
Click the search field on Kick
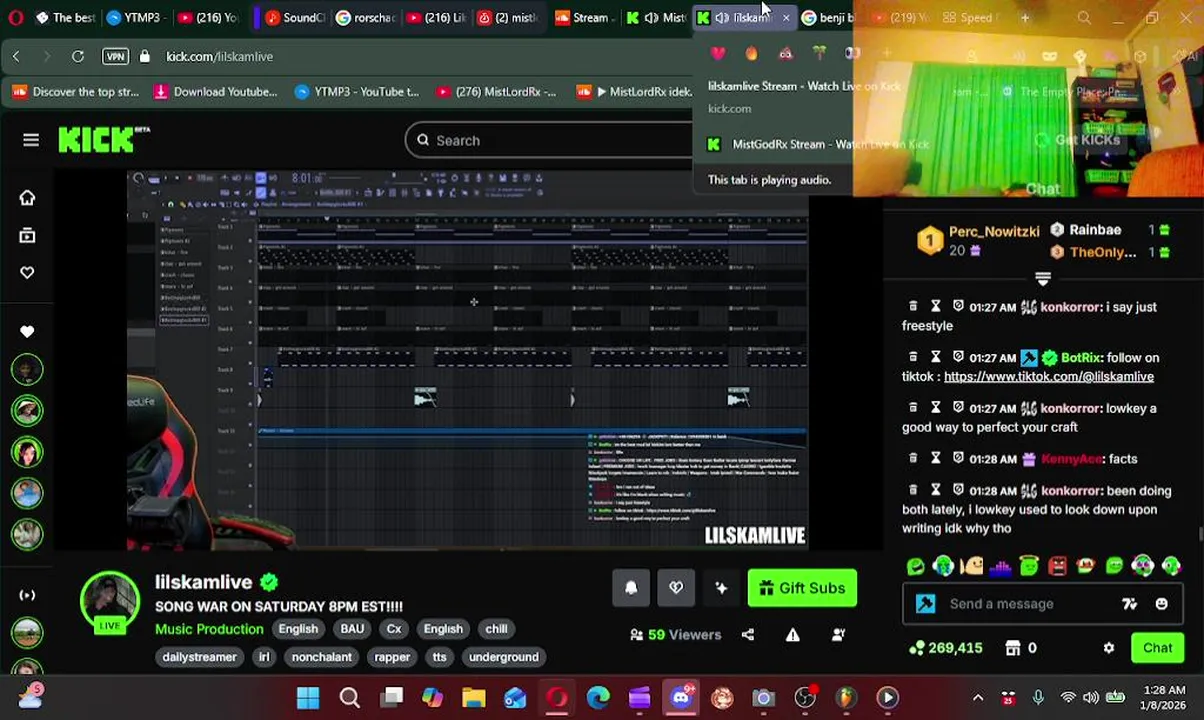(x=550, y=141)
